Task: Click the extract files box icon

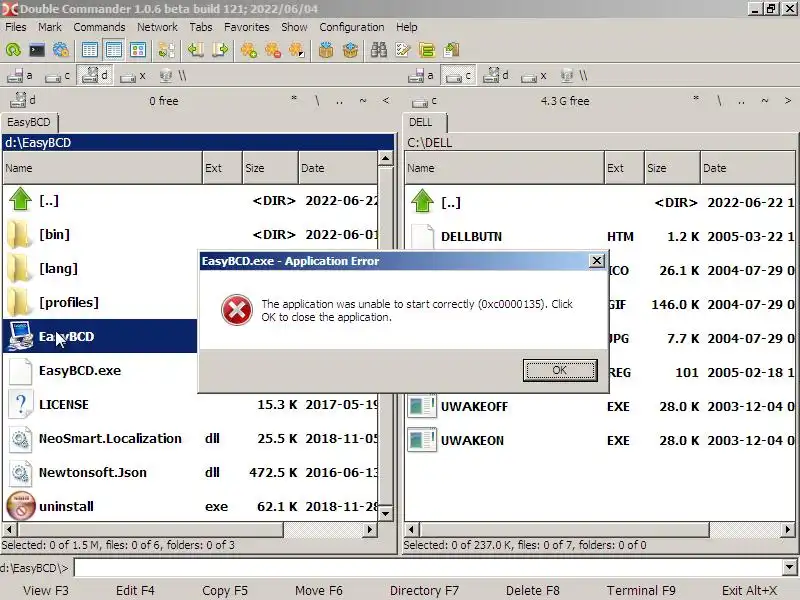Action: click(350, 50)
